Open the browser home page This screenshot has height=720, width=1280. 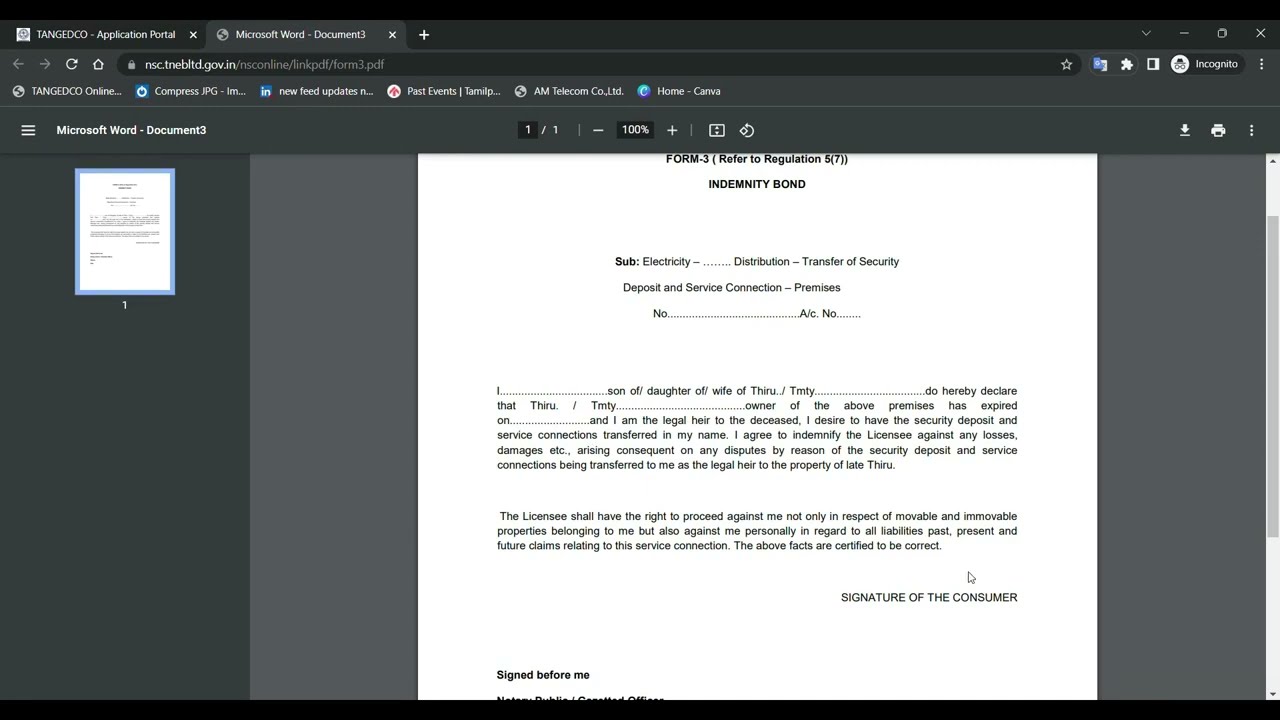coord(98,64)
